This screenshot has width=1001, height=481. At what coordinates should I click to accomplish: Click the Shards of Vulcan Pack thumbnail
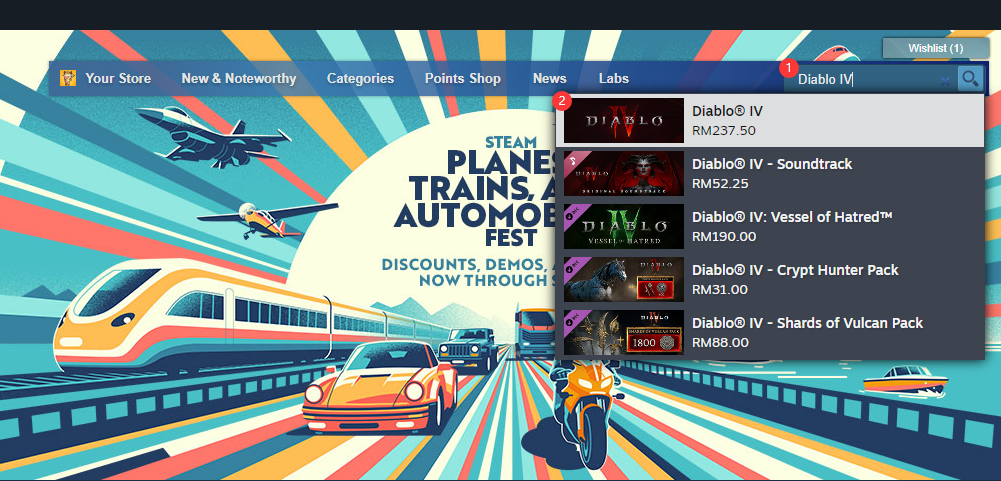(624, 332)
